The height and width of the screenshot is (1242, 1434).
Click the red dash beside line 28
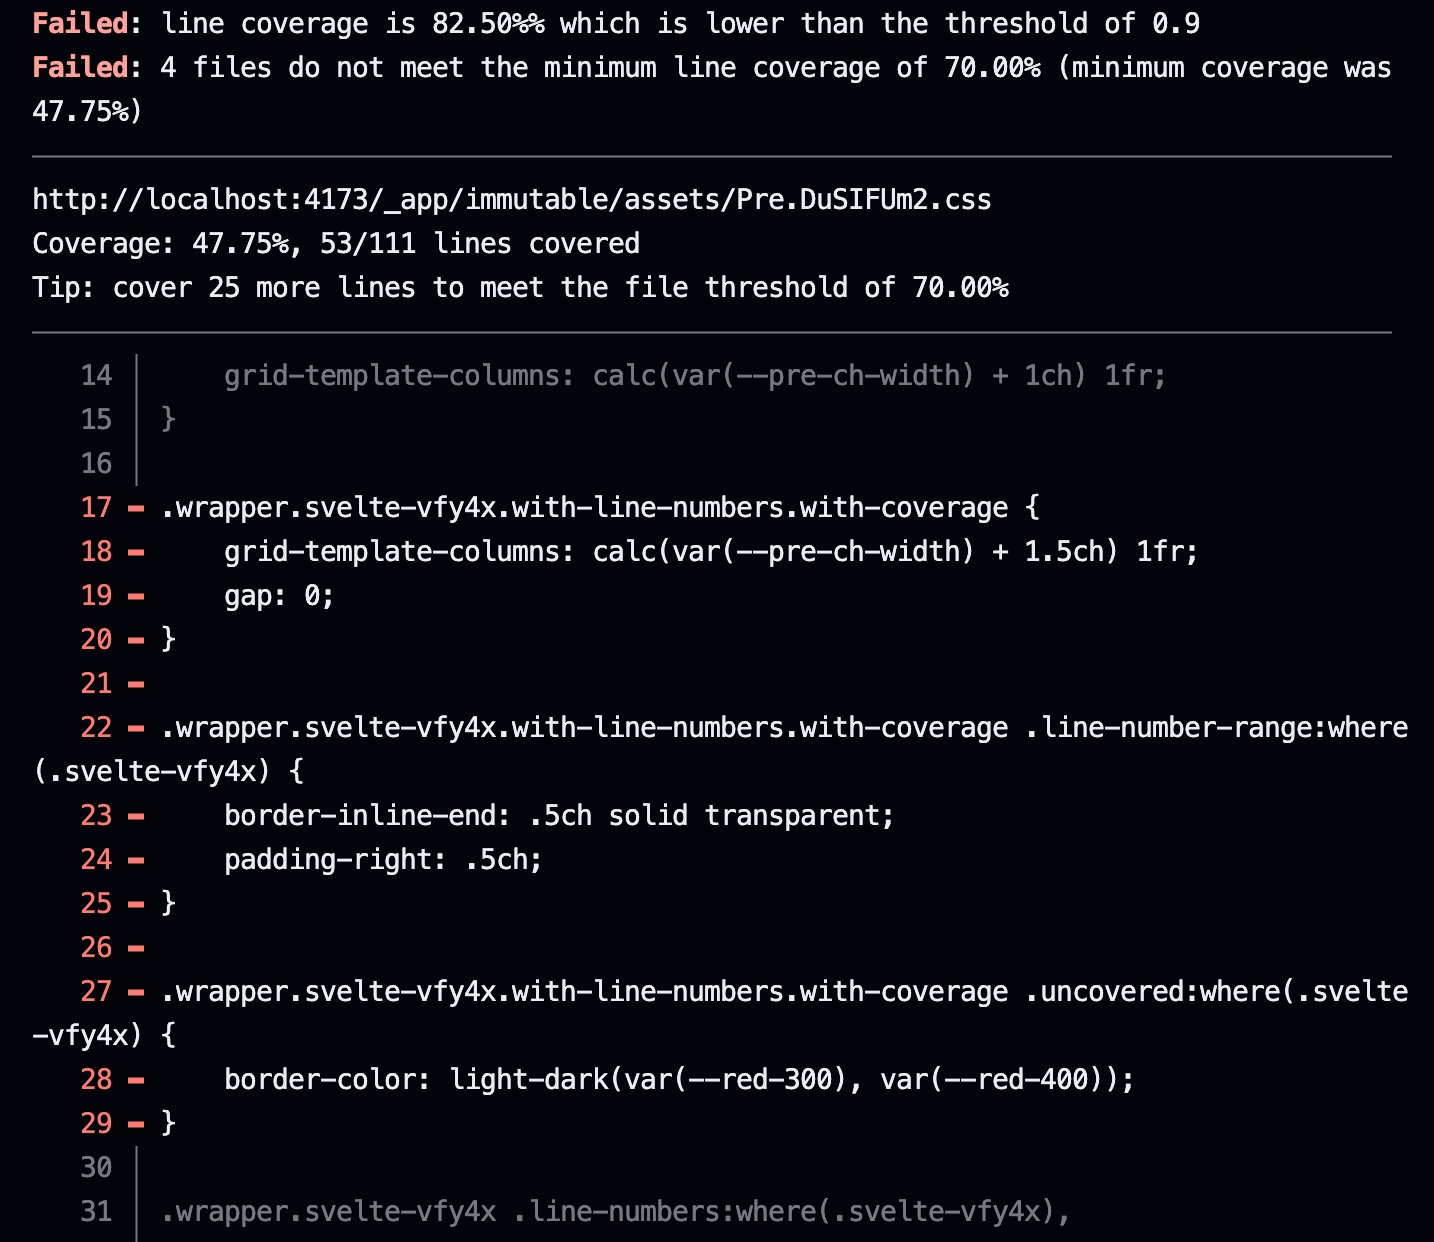134,1079
